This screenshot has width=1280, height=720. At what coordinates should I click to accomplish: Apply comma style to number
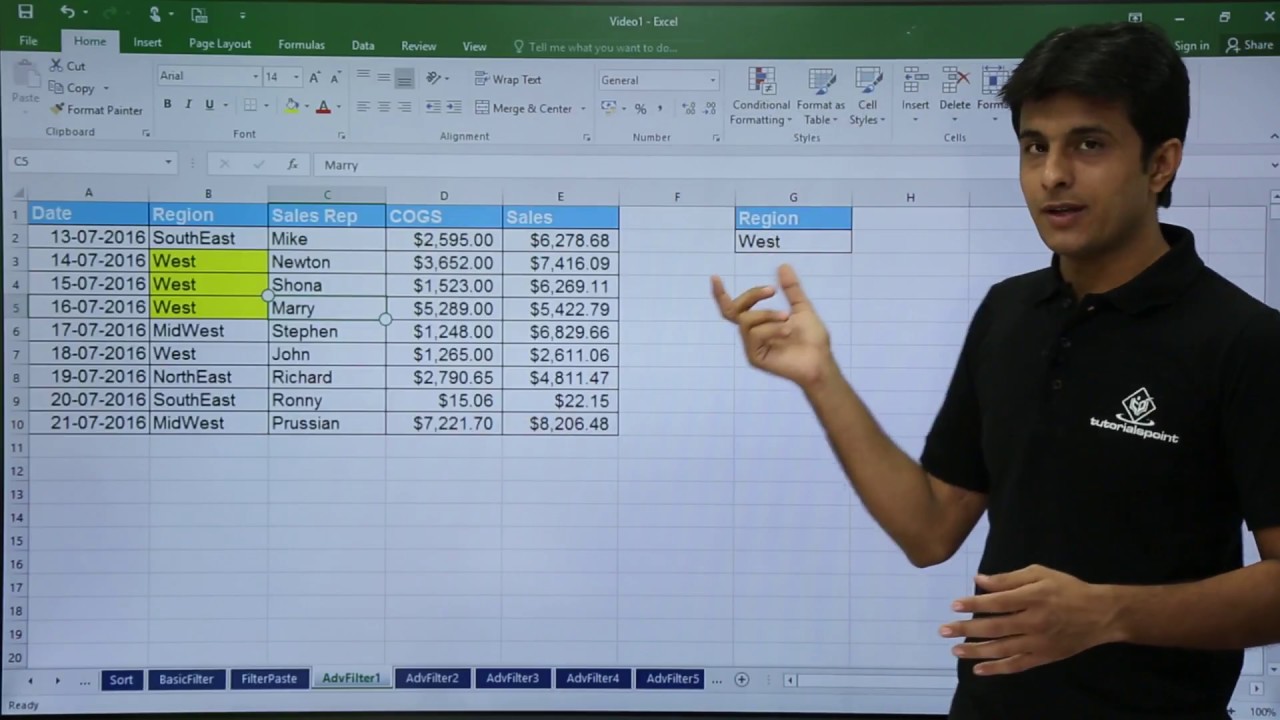(660, 108)
